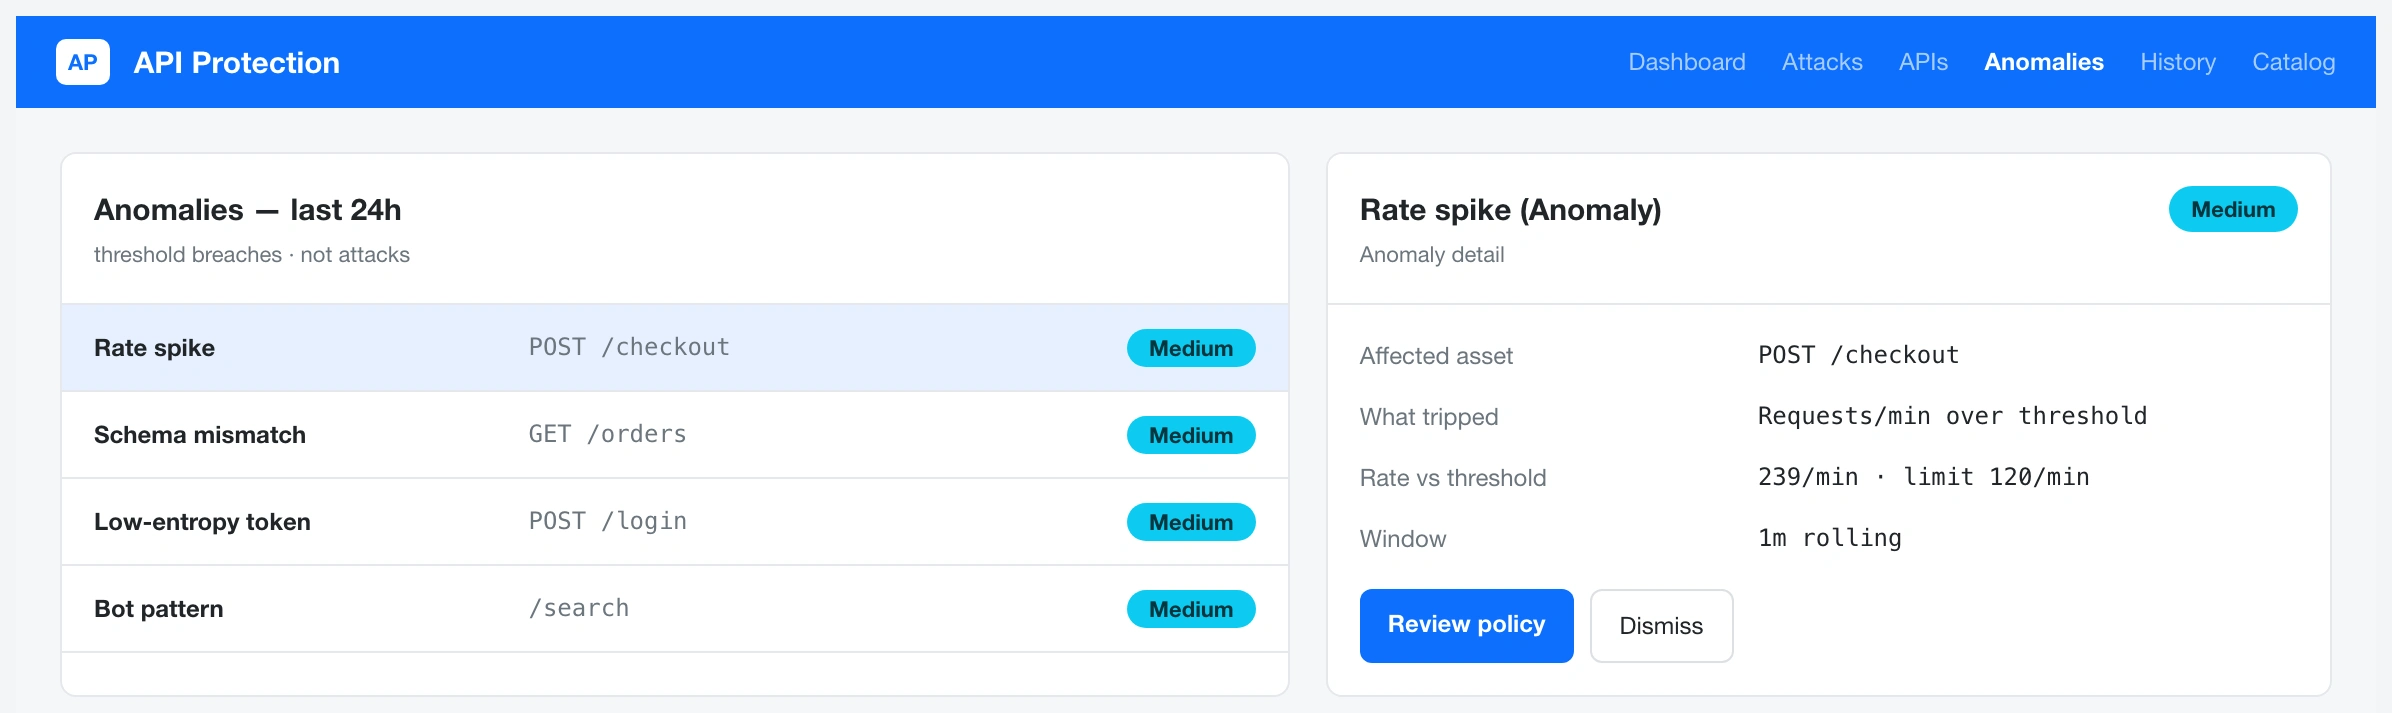Click the Review policy button
Screen dimensions: 2392x713
pyautogui.click(x=1466, y=625)
